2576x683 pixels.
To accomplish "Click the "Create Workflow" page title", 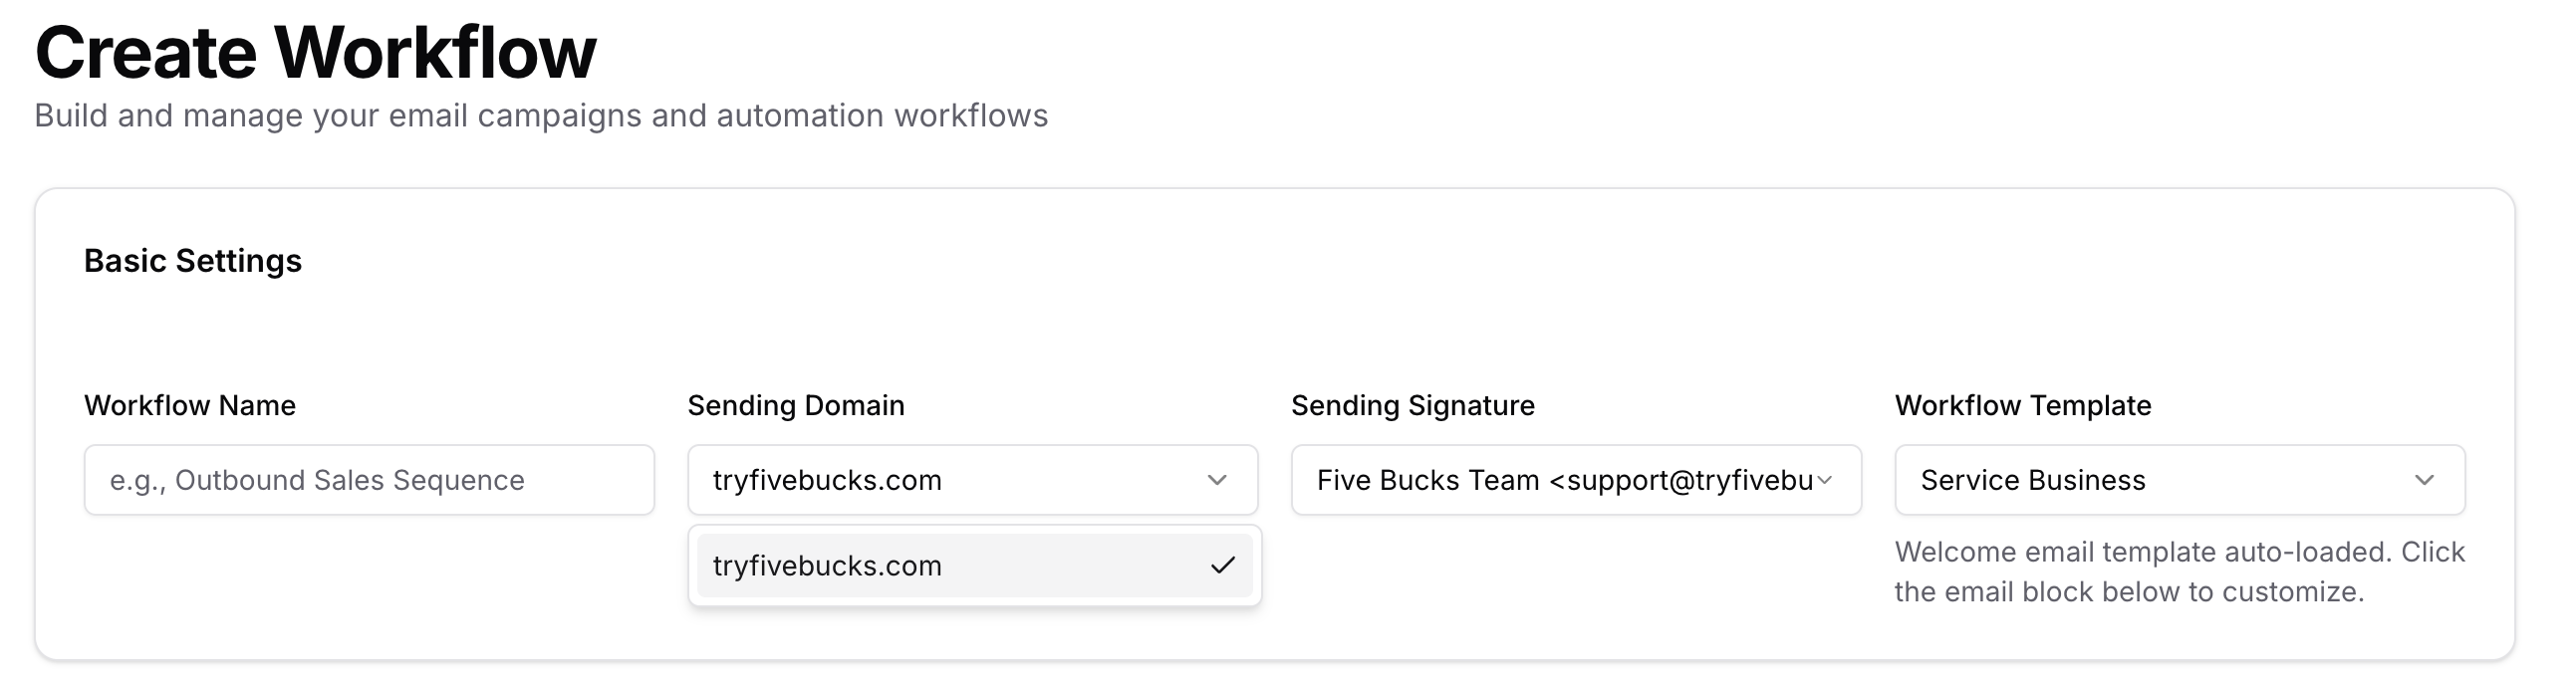I will click(x=315, y=52).
